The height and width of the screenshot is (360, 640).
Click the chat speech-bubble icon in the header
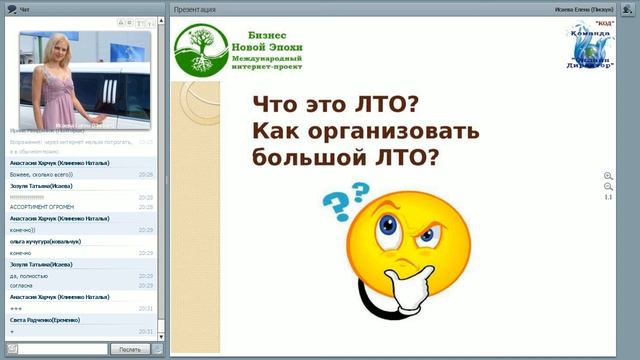(12, 9)
